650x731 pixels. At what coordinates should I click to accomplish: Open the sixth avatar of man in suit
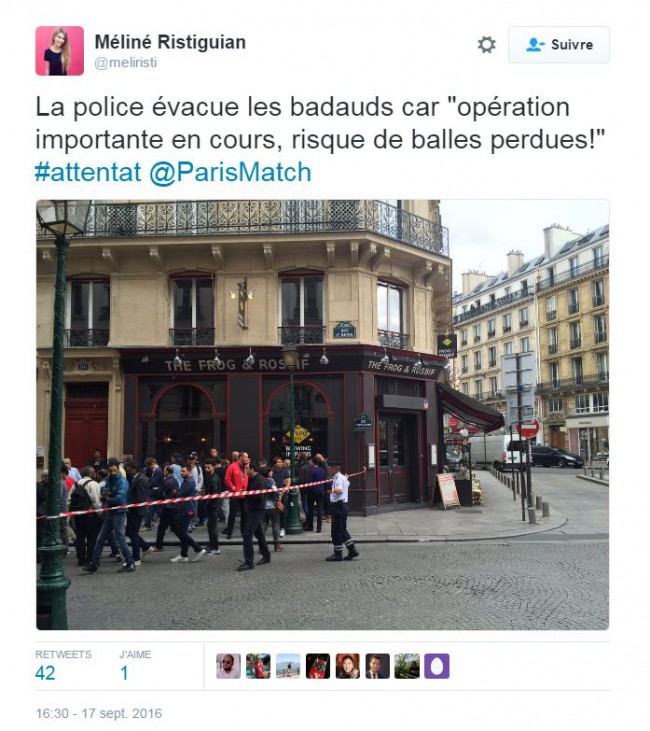(x=378, y=666)
